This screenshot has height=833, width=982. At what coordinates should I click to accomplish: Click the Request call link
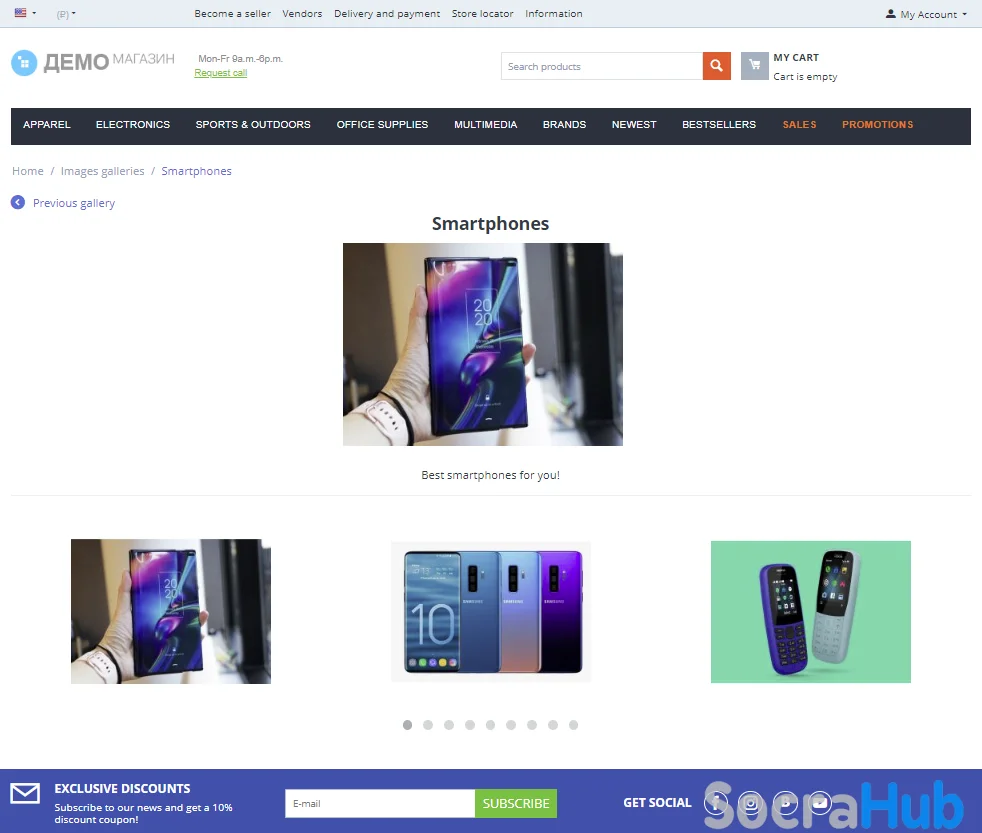click(220, 73)
